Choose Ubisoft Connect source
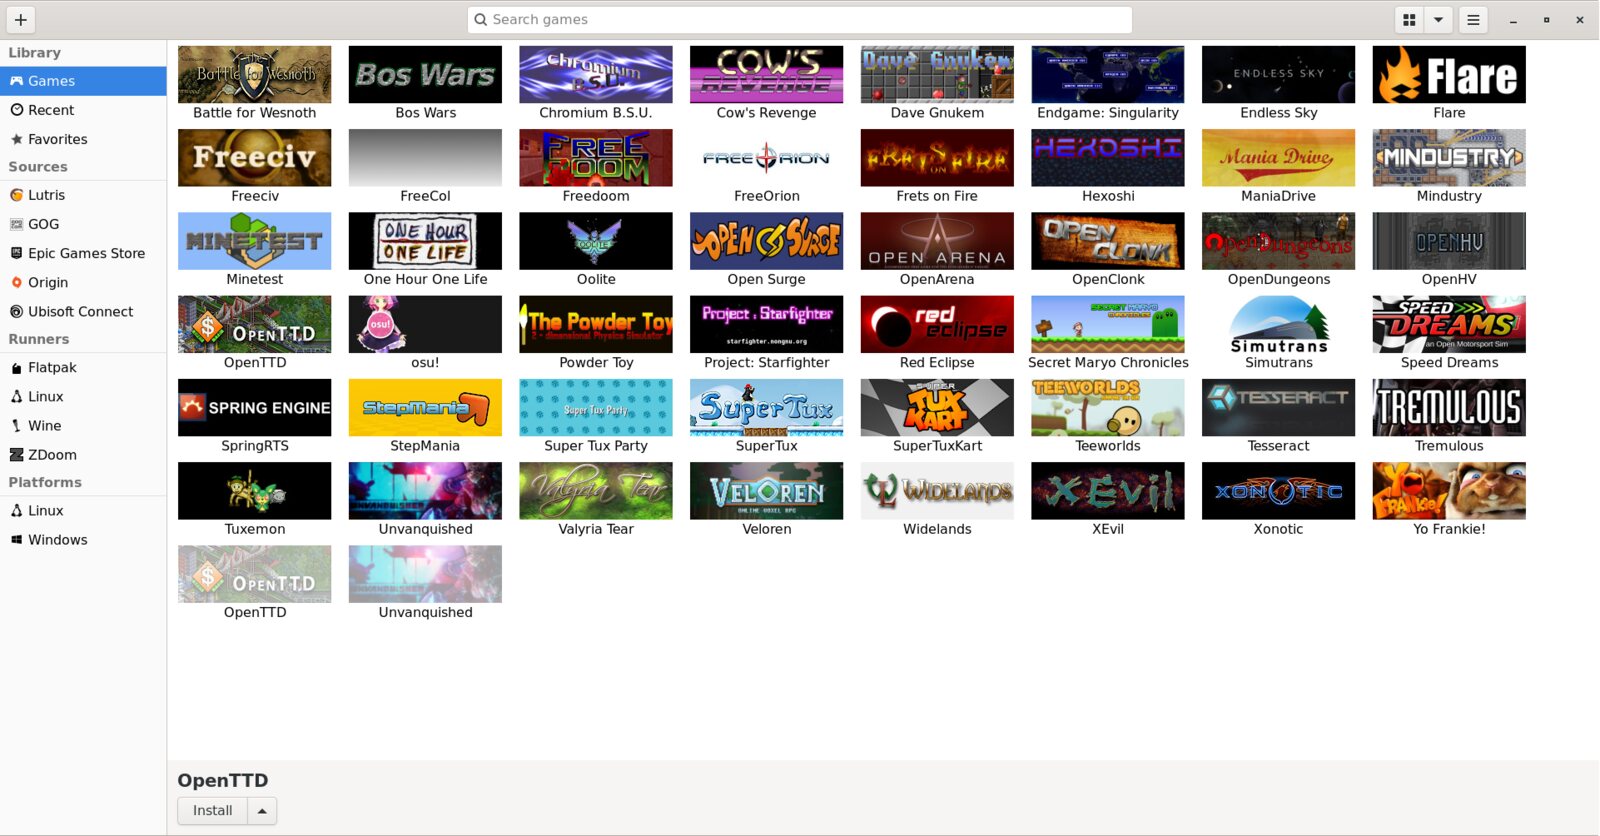The image size is (1600, 836). point(83,311)
